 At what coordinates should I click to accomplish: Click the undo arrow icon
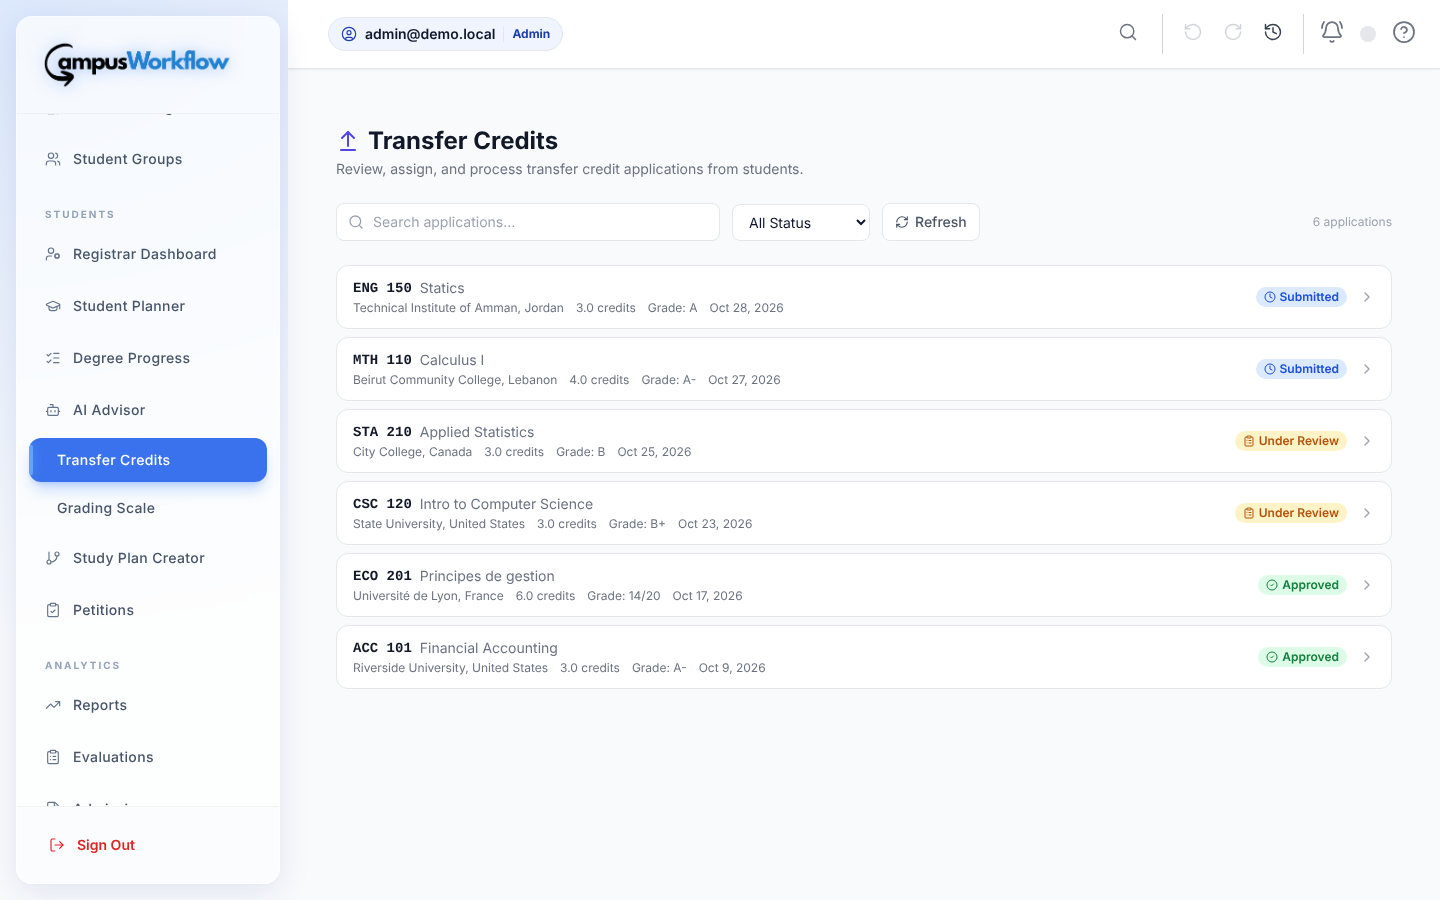click(1193, 32)
